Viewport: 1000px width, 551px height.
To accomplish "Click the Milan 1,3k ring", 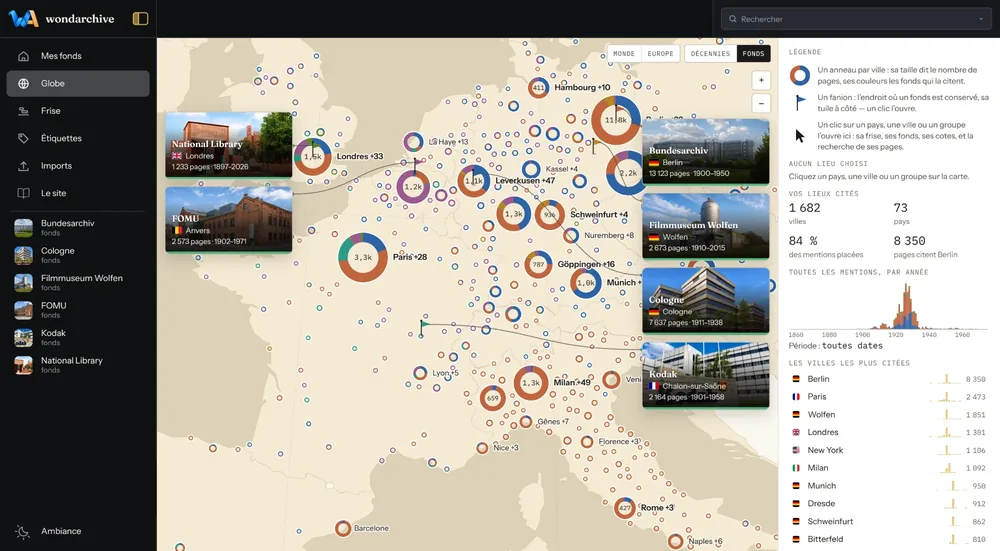I will (x=531, y=383).
